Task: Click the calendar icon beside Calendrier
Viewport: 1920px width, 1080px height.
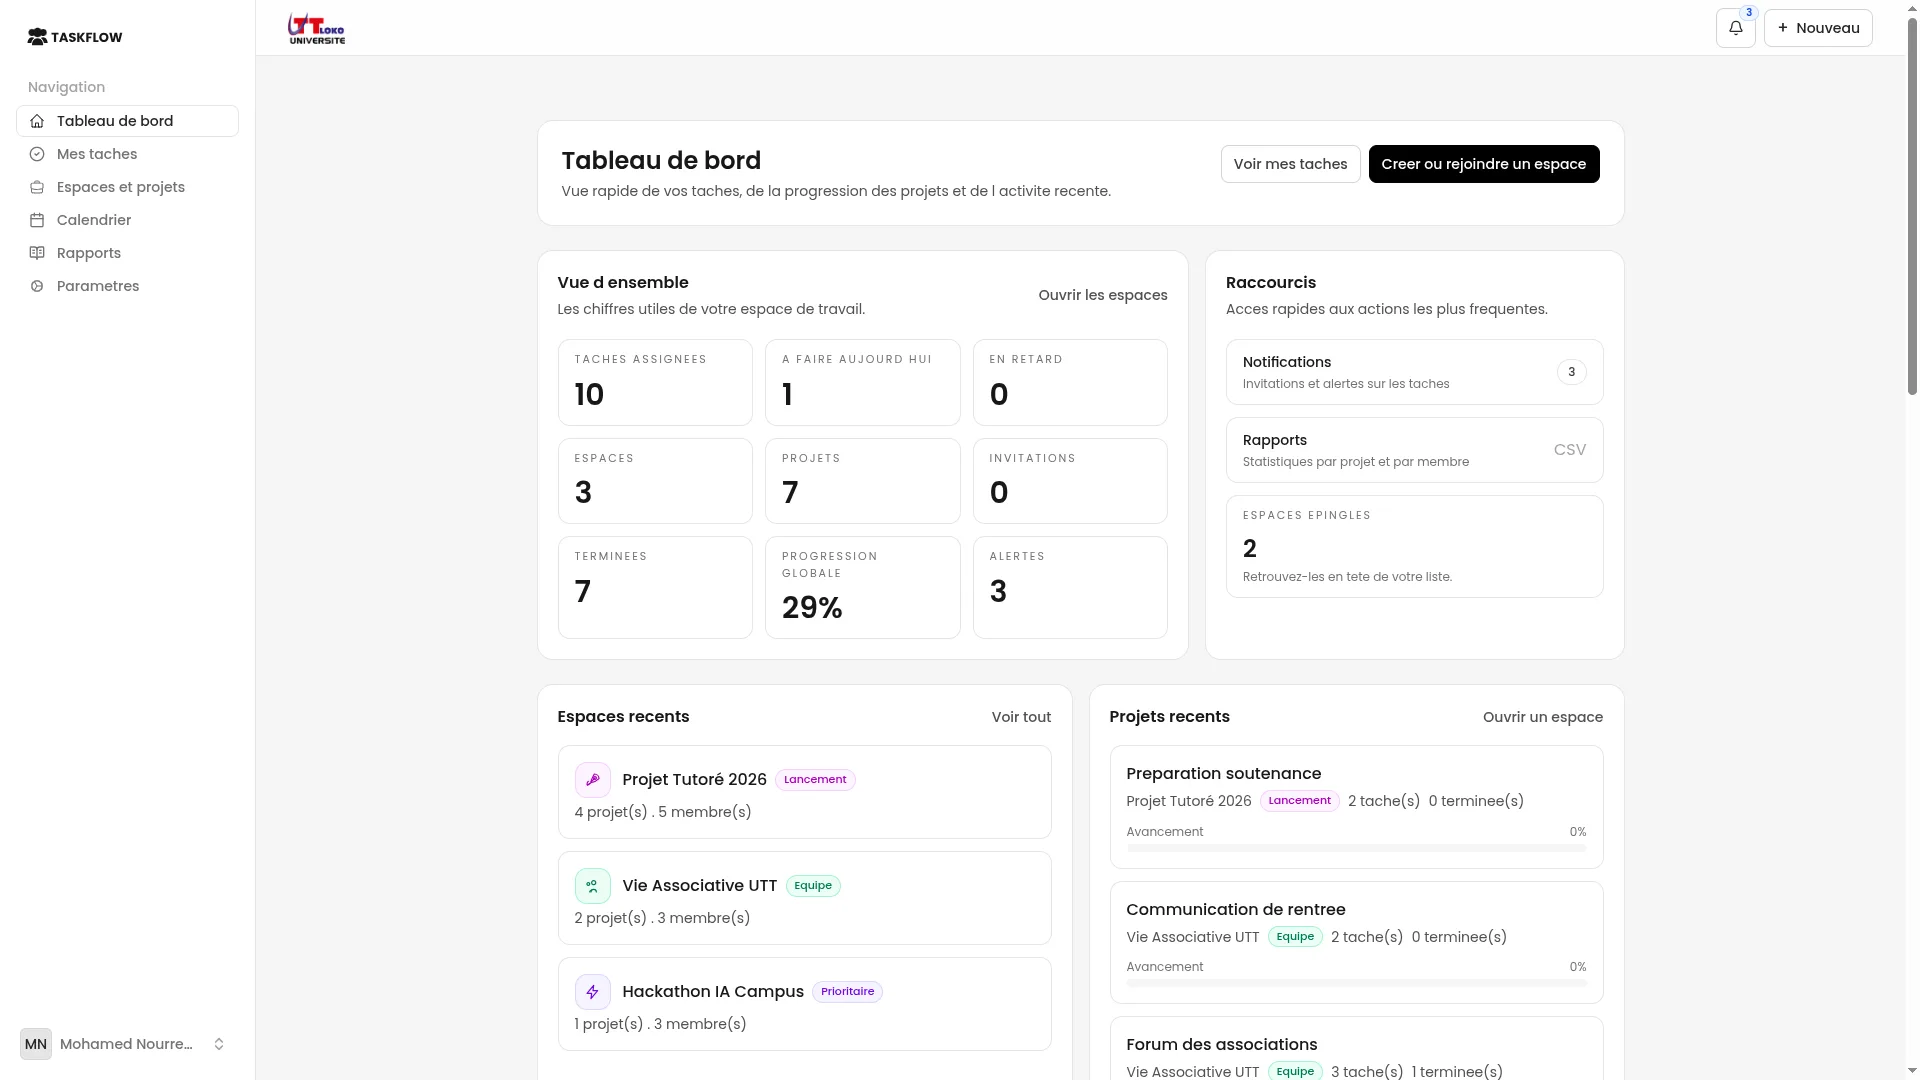Action: coord(37,220)
